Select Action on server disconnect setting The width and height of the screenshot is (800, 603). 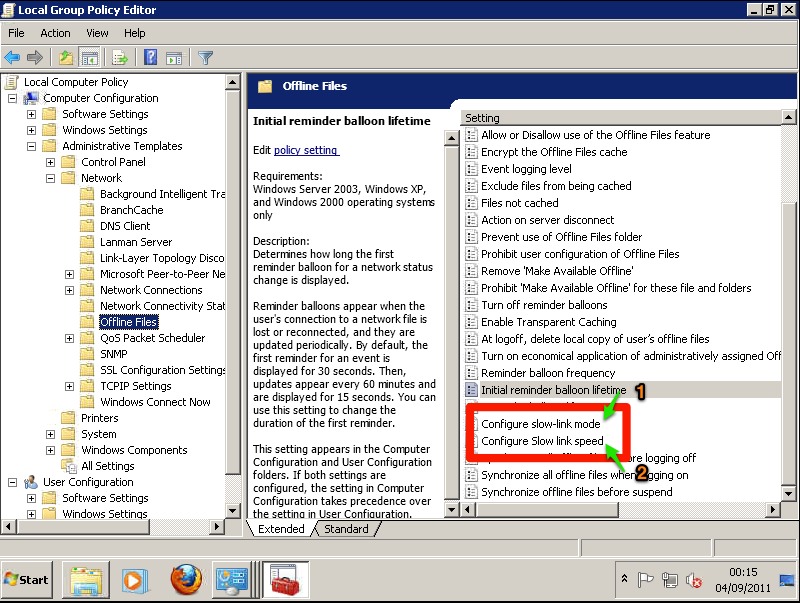tap(547, 220)
